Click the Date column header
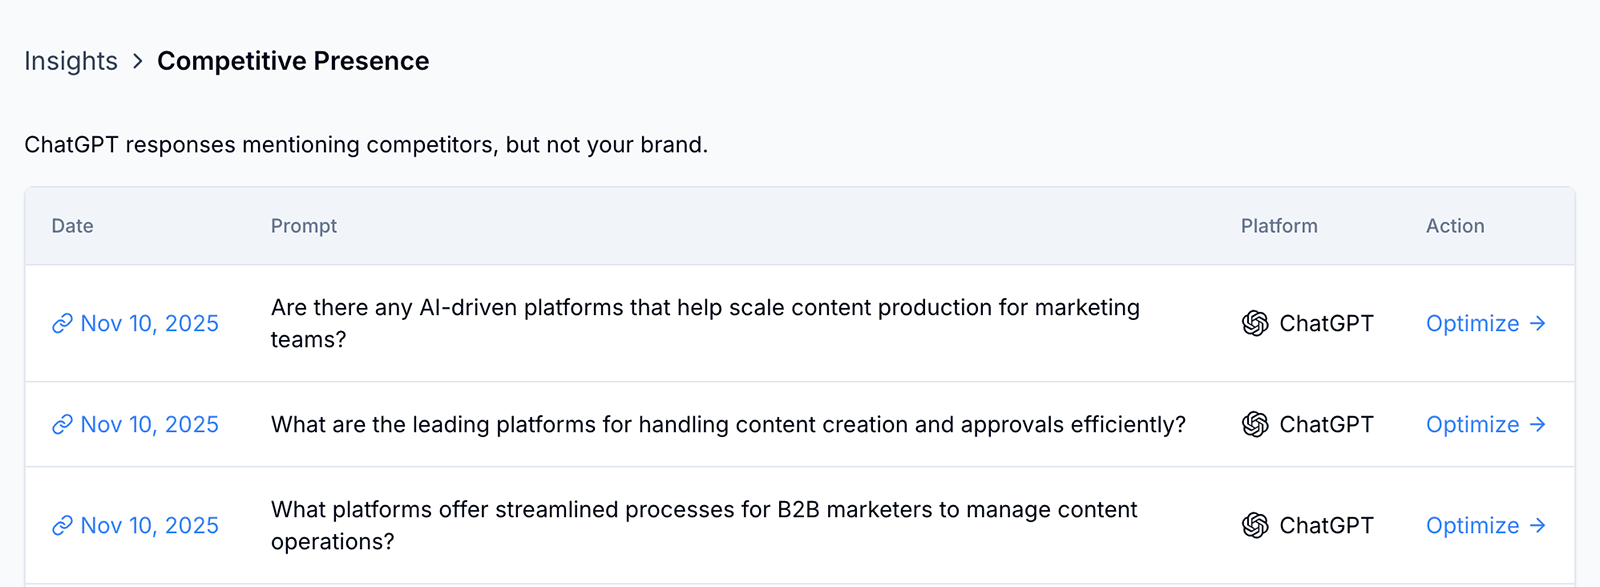 click(x=72, y=226)
